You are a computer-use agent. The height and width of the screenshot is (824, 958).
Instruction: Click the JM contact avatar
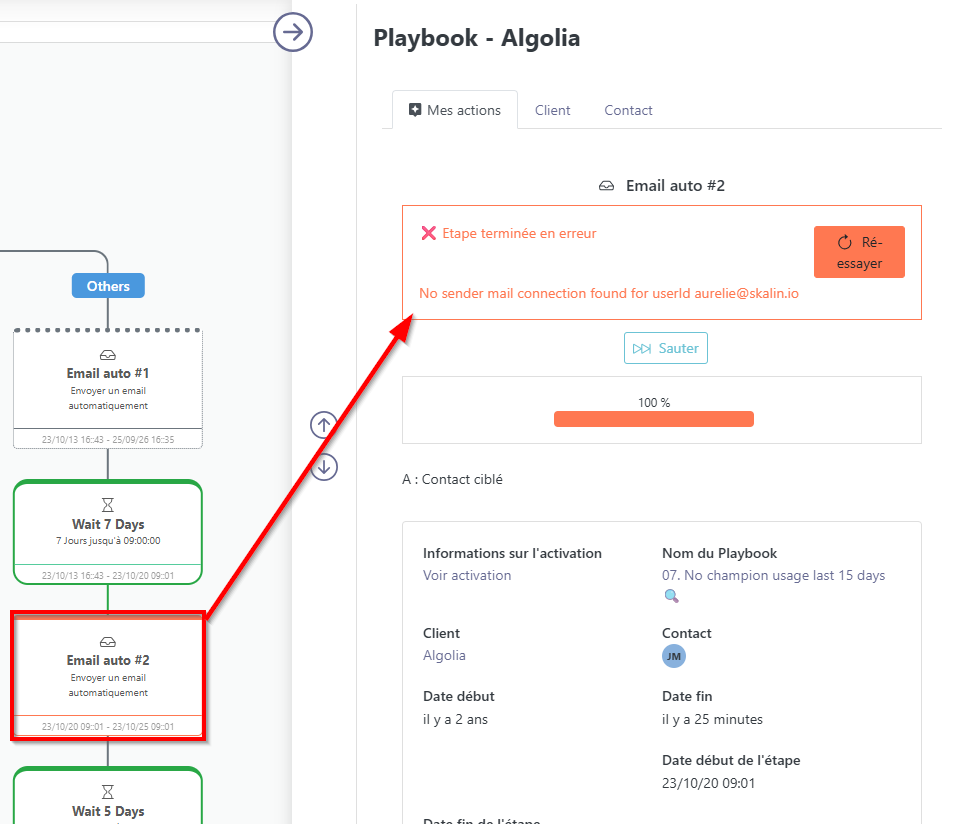tap(674, 656)
